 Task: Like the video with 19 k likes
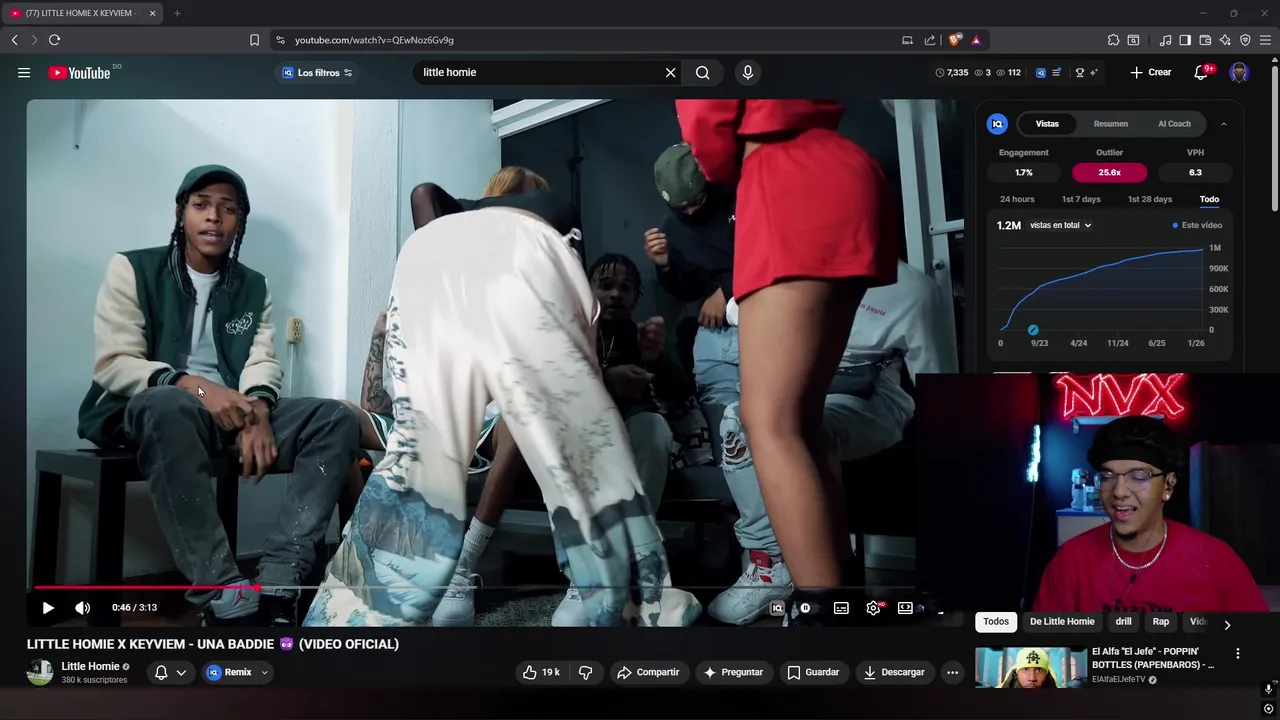point(541,672)
